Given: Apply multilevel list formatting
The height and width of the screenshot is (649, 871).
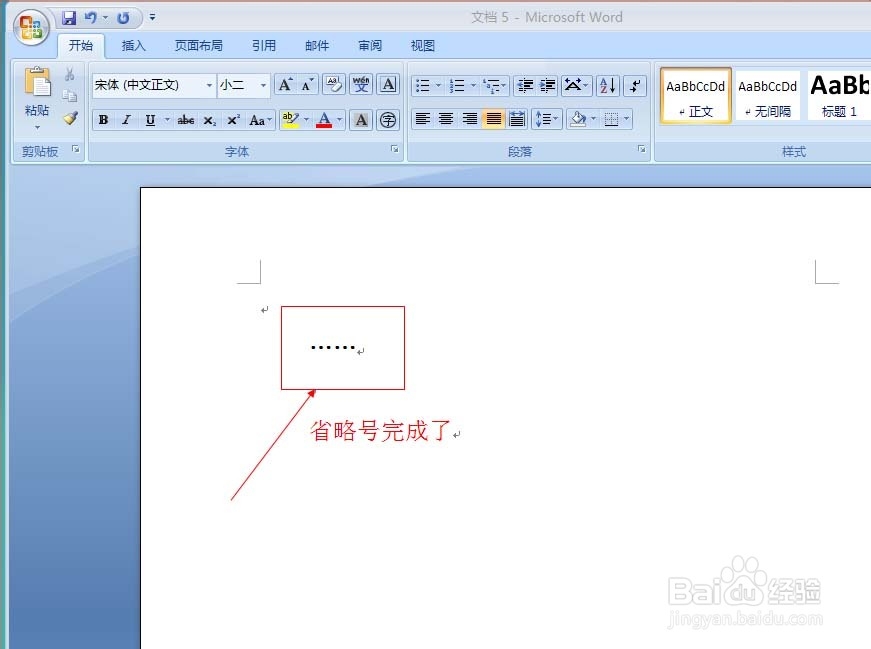Looking at the screenshot, I should point(494,85).
